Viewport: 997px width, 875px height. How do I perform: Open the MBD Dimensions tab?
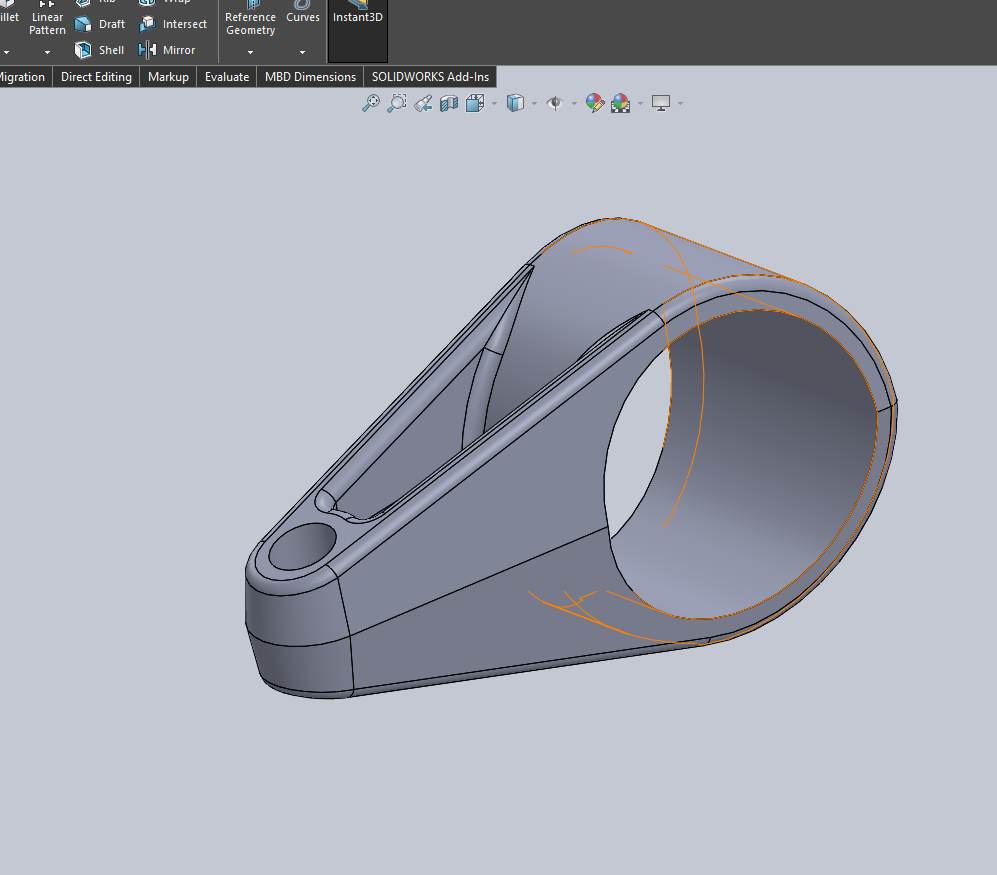(310, 76)
